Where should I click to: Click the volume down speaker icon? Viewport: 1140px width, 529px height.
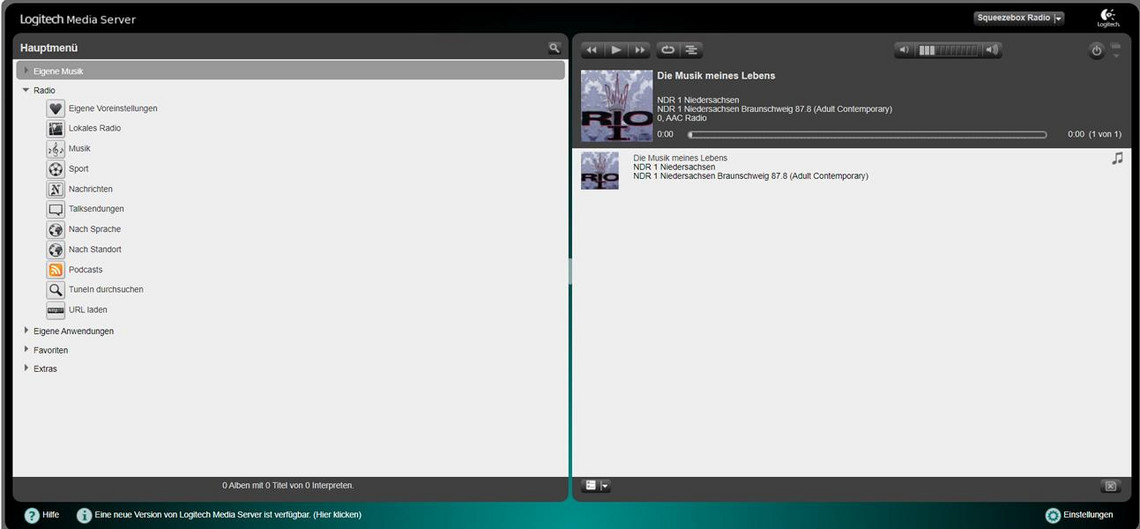coord(904,50)
